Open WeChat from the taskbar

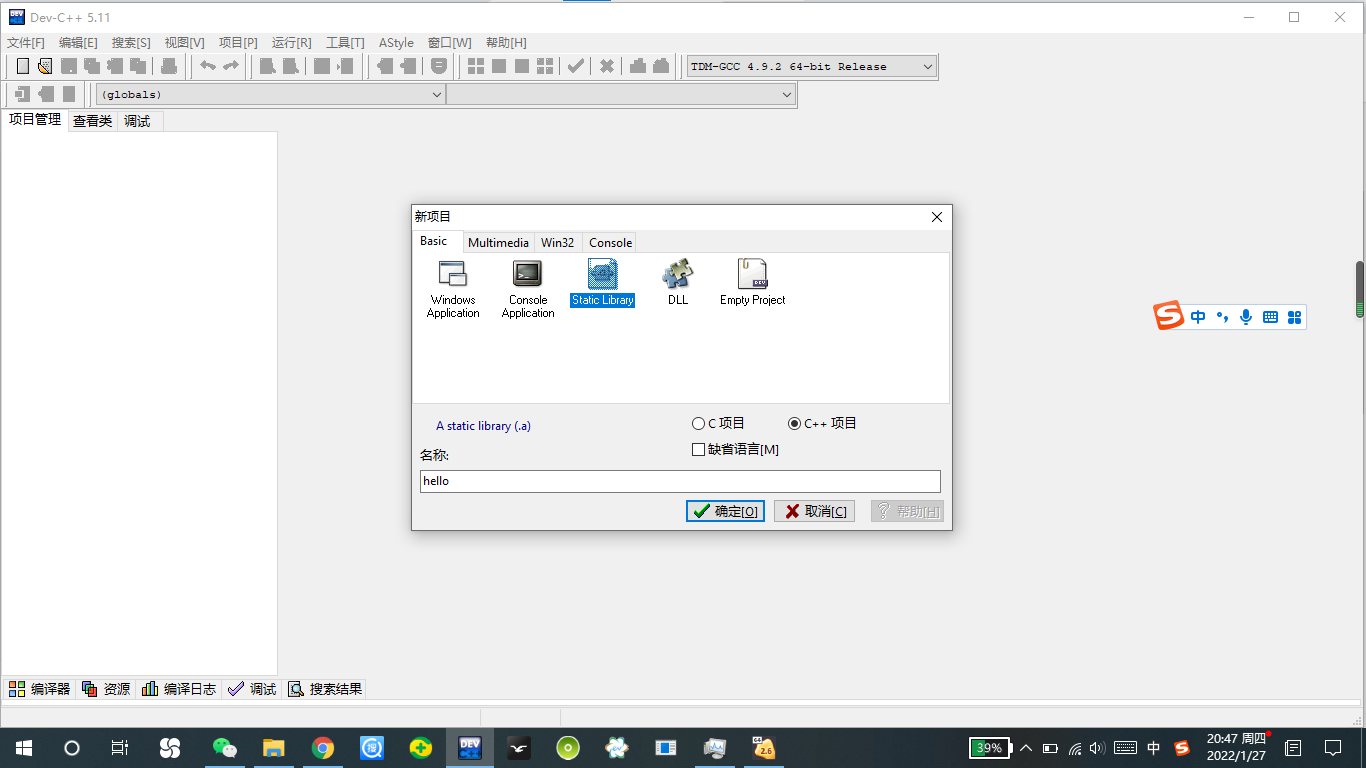pos(225,748)
